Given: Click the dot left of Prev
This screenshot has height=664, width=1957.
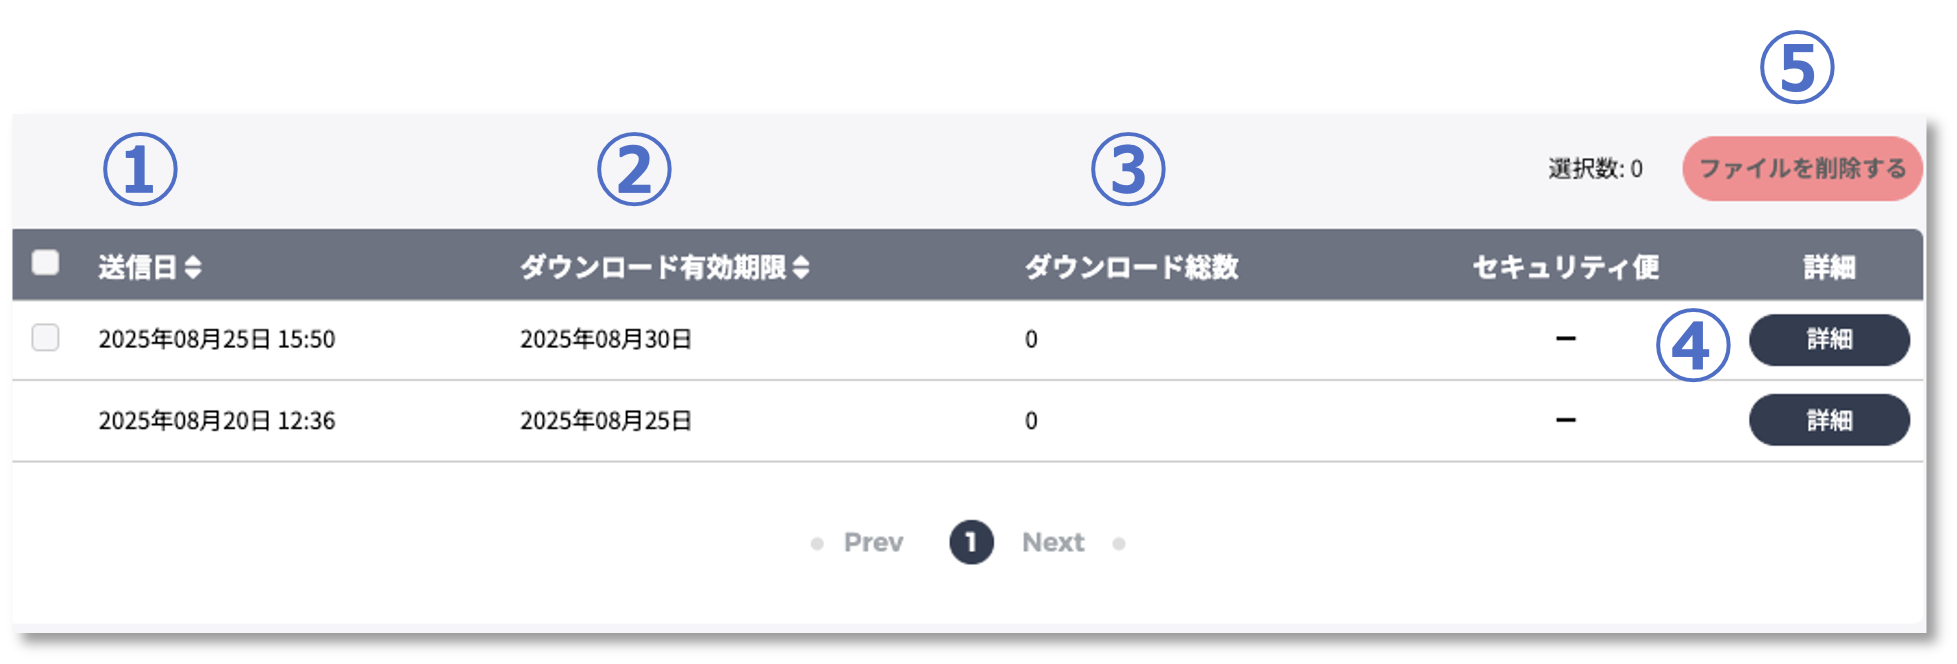Looking at the screenshot, I should click(817, 544).
